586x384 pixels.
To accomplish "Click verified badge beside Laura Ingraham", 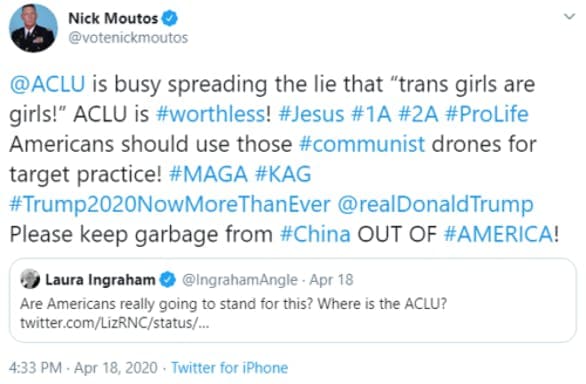I will click(167, 280).
